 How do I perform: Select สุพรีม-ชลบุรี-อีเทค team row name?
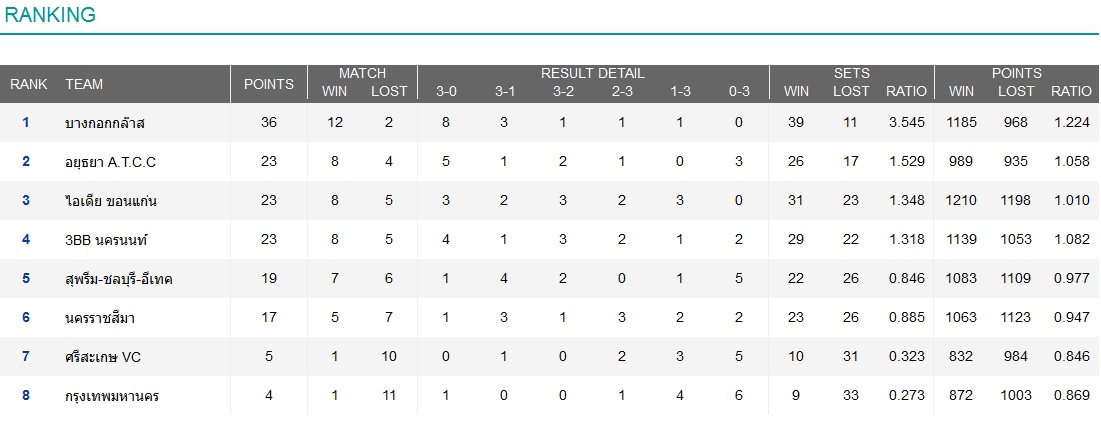coord(118,279)
